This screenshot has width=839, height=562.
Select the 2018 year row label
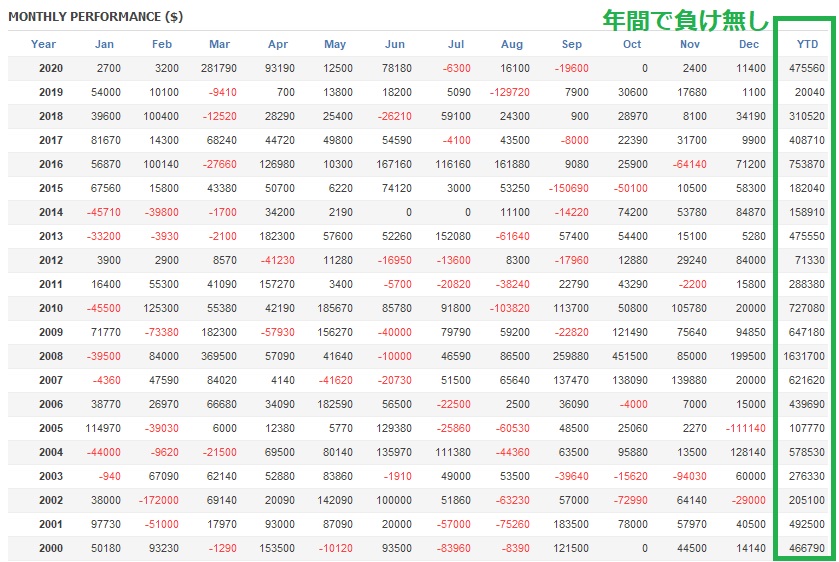pos(51,116)
